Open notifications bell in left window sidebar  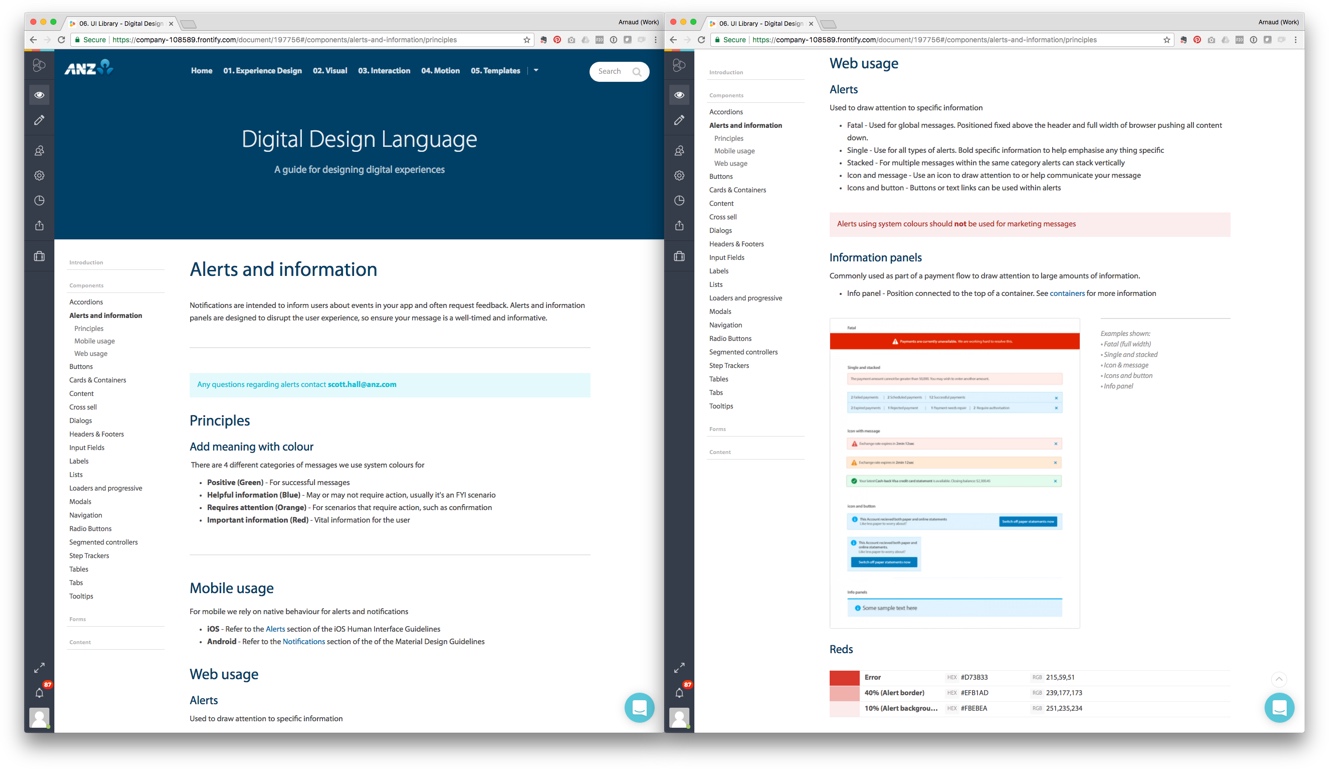pos(39,692)
